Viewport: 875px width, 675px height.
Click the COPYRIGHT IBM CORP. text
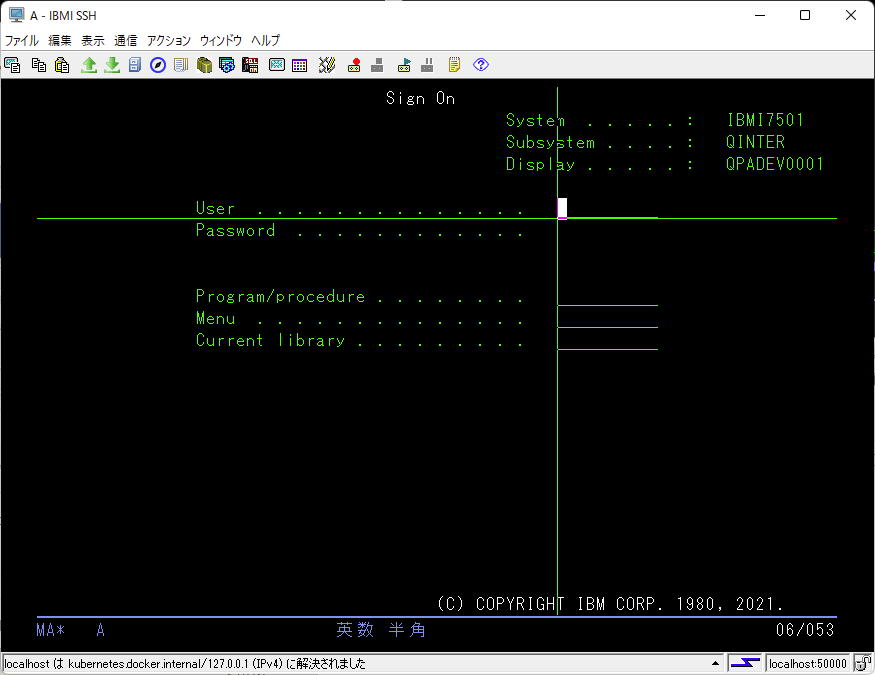(610, 604)
